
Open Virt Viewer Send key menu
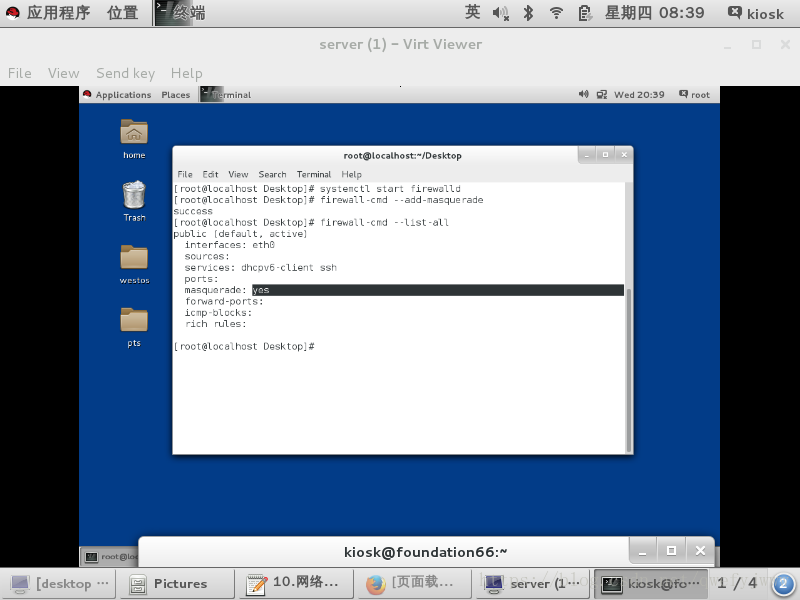(x=126, y=73)
